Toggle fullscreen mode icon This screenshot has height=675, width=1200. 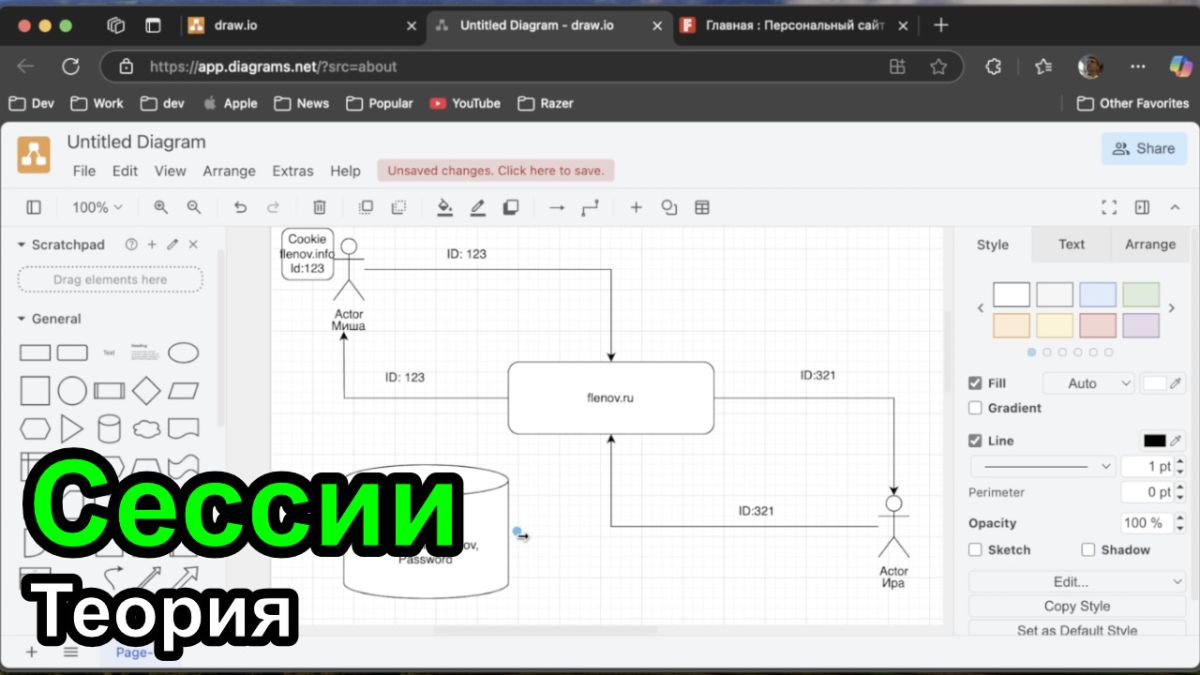click(x=1109, y=207)
